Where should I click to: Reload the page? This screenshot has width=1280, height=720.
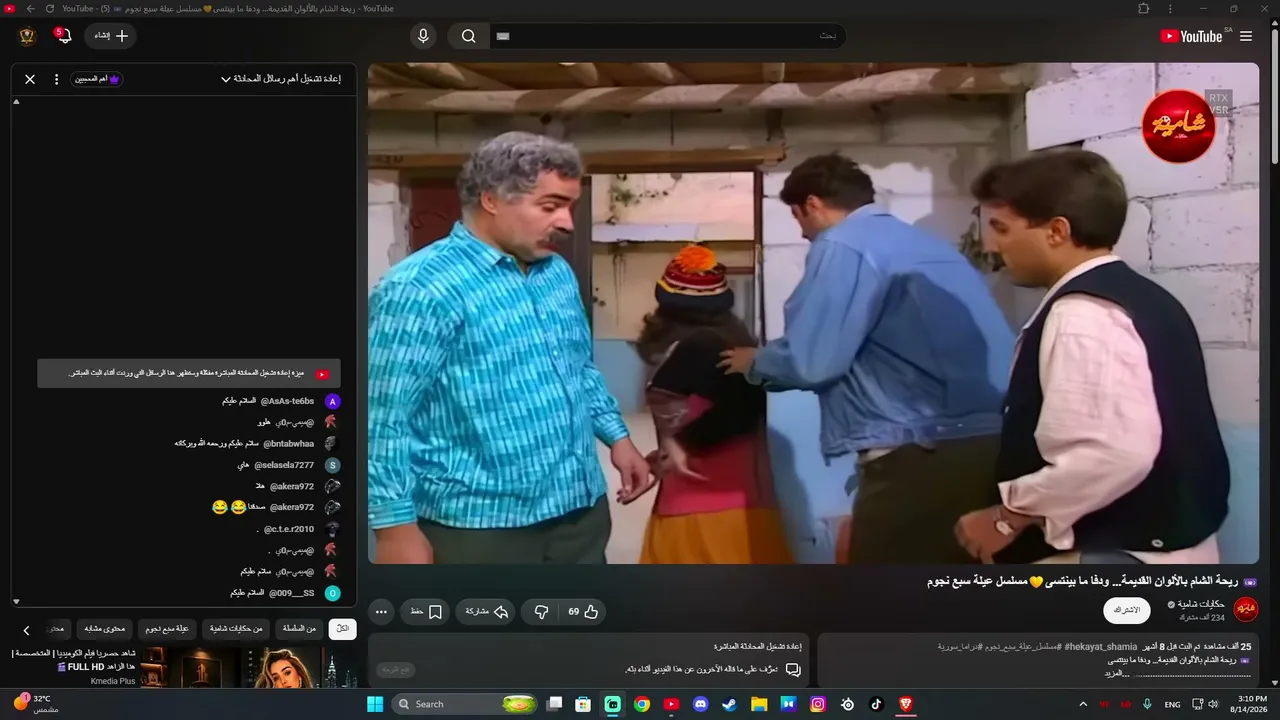pyautogui.click(x=49, y=9)
